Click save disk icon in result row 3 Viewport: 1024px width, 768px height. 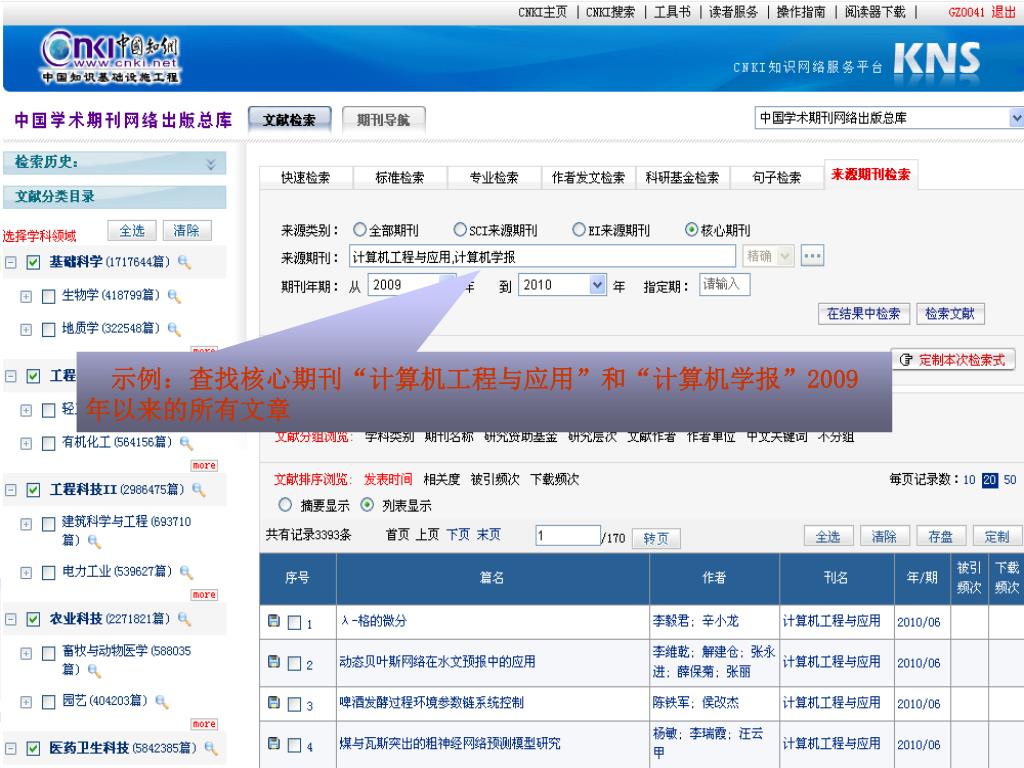[274, 703]
